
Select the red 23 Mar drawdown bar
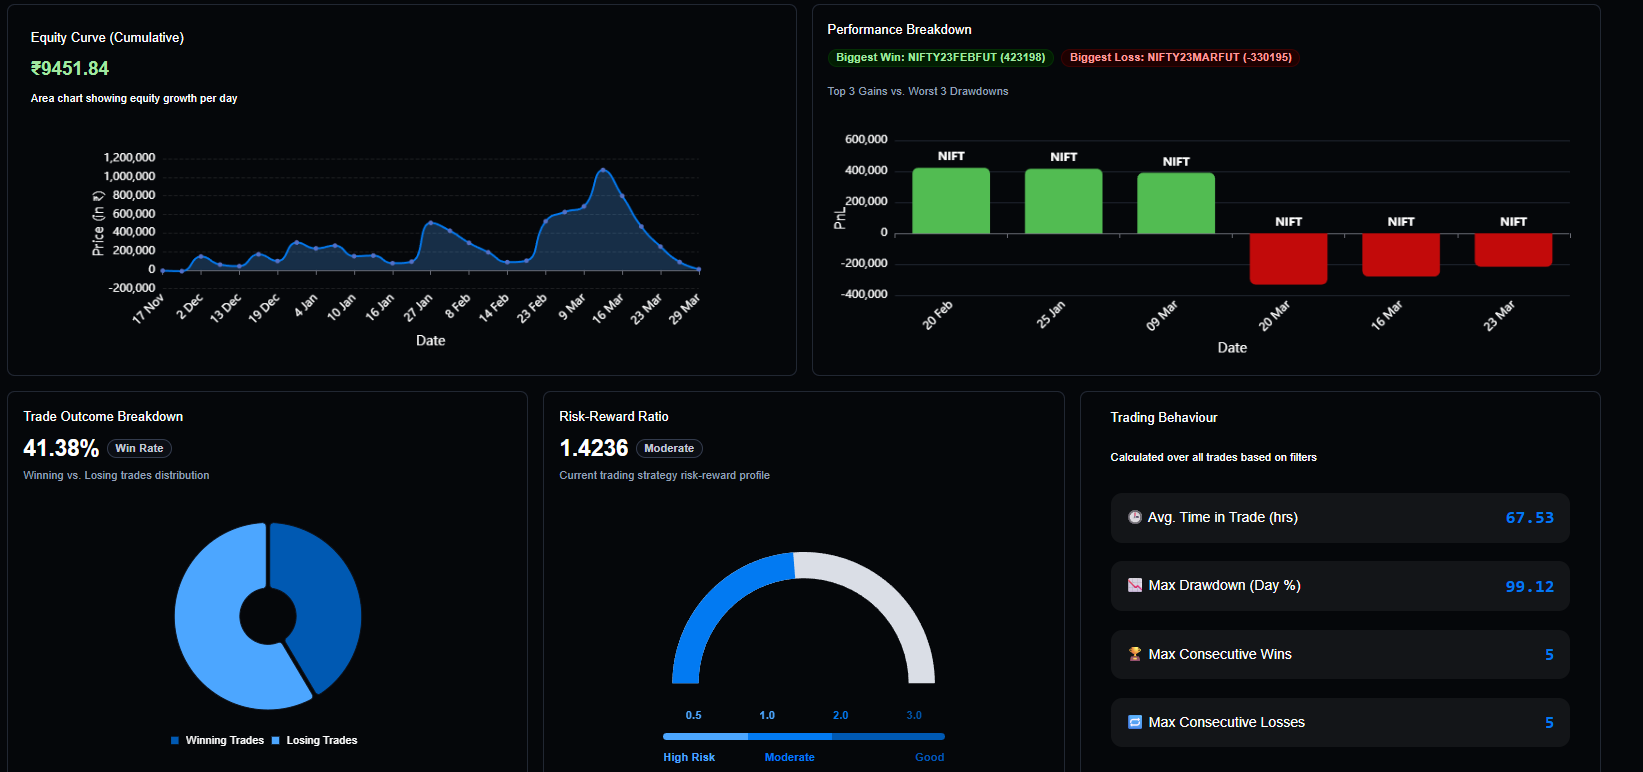[x=1513, y=250]
